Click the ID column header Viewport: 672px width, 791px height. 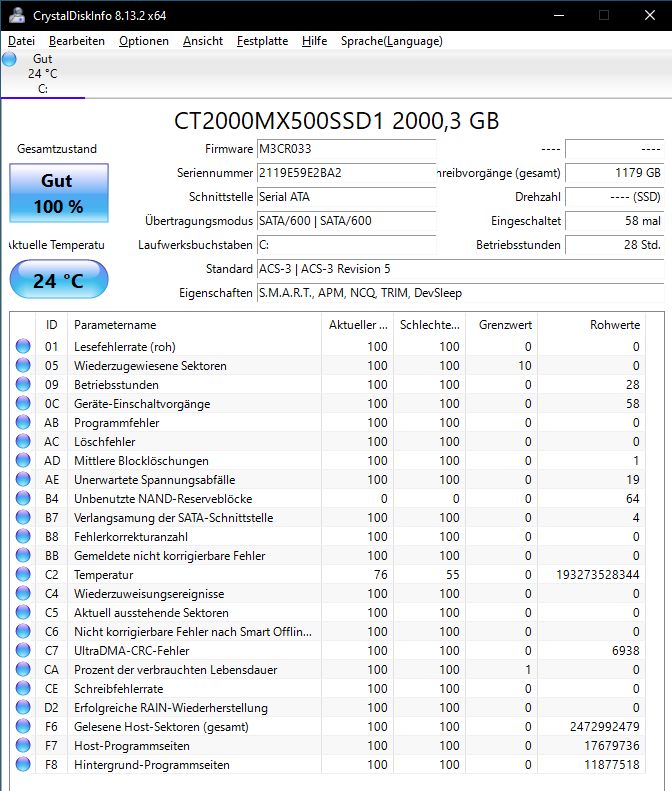coord(51,325)
